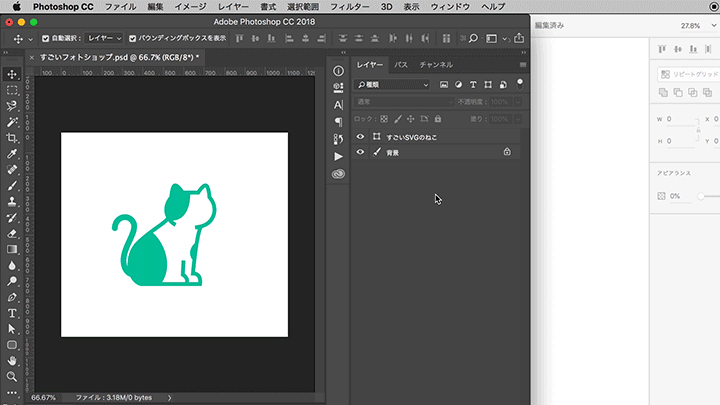Activate the Zoom tool in the toolbox

click(x=12, y=376)
